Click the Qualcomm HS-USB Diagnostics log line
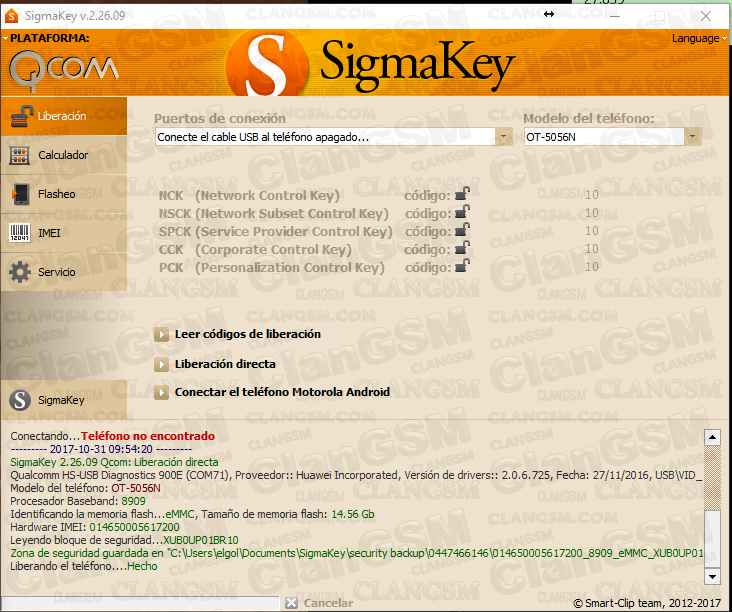The height and width of the screenshot is (612, 732). click(x=357, y=475)
